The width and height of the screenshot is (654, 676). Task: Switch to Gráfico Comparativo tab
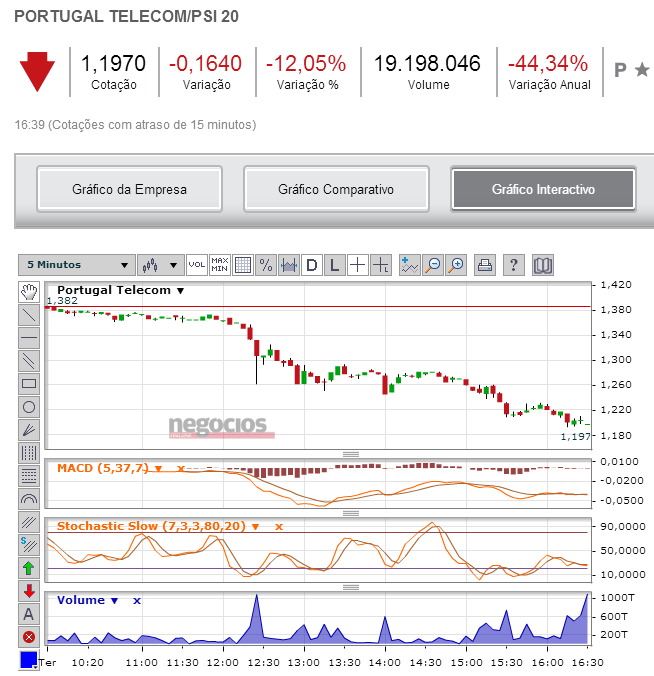tap(336, 189)
